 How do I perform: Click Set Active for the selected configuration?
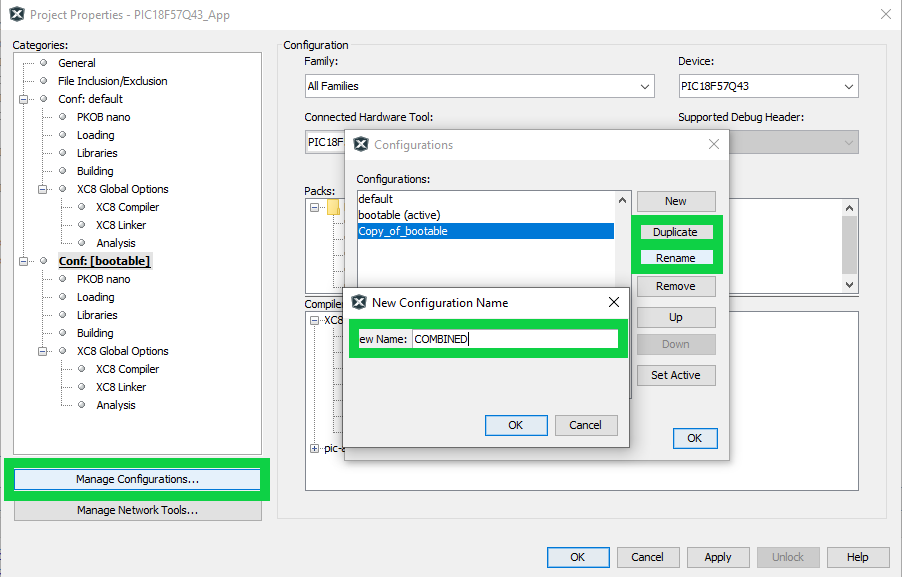coord(675,375)
